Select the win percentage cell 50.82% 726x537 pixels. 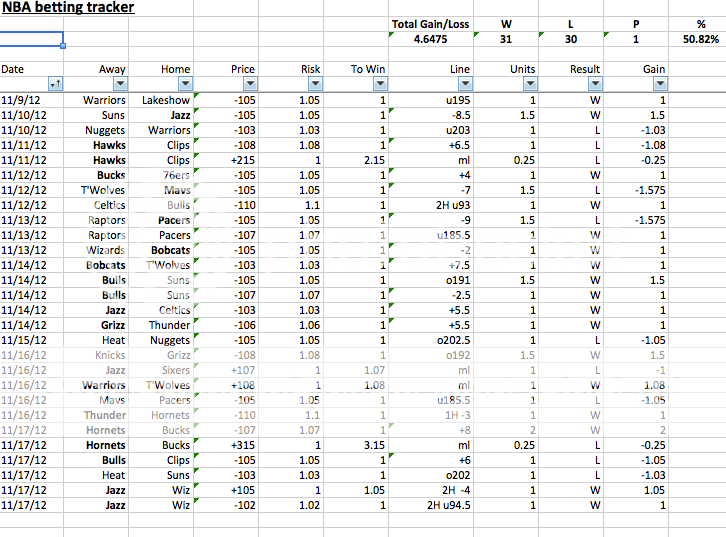[701, 39]
